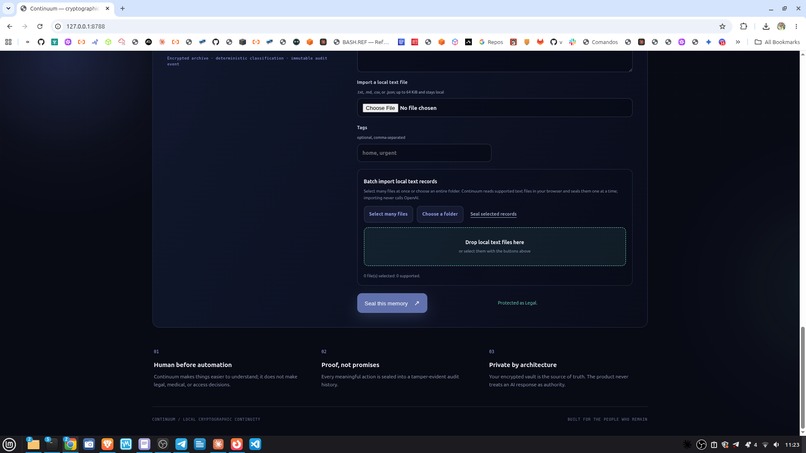
Task: Open the GitLab fox bookmark icon
Action: point(540,42)
